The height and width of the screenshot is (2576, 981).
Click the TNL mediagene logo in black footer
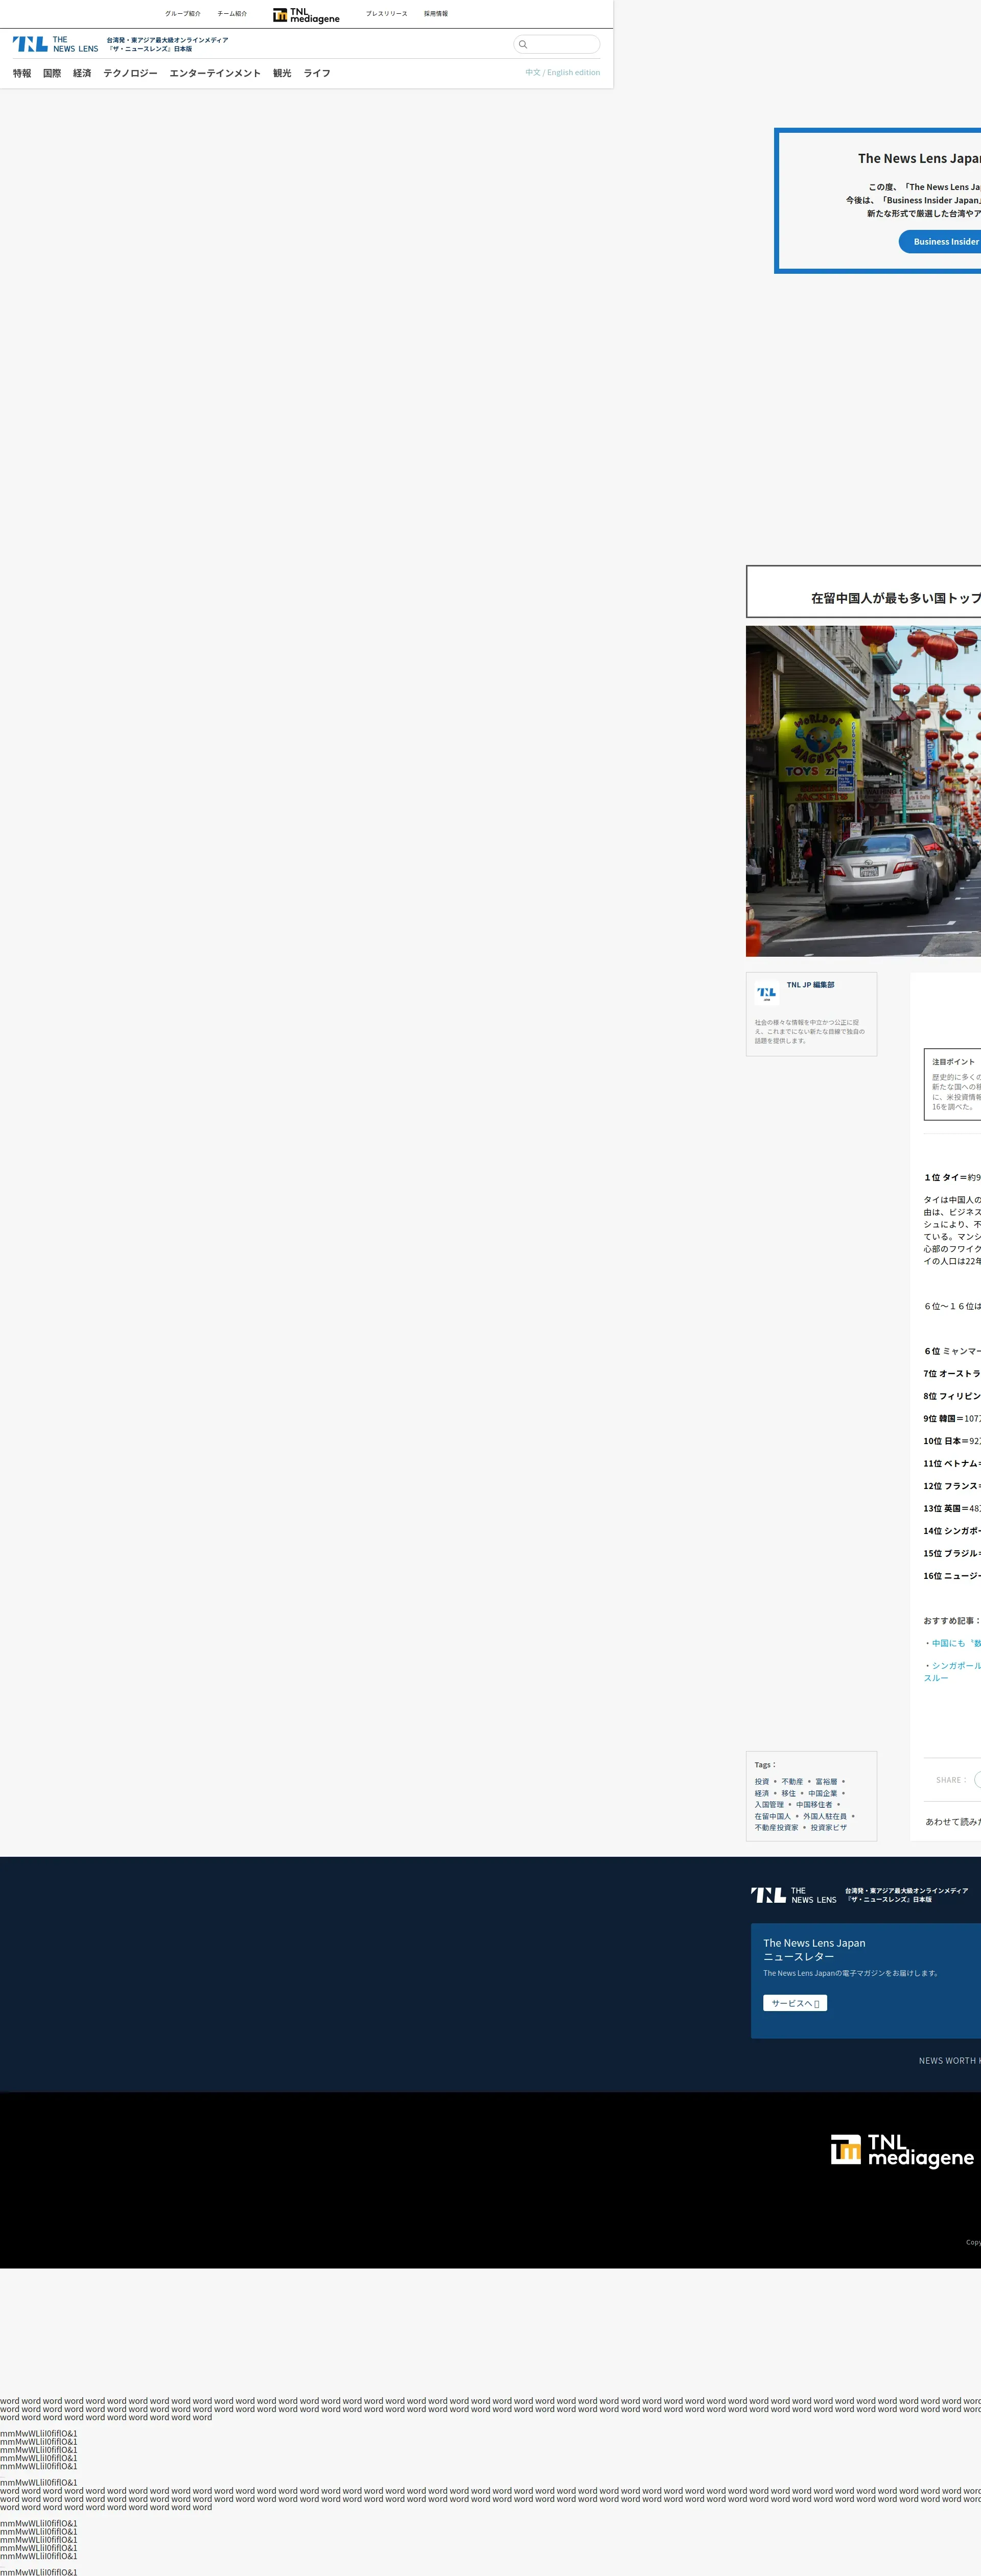coord(902,2150)
